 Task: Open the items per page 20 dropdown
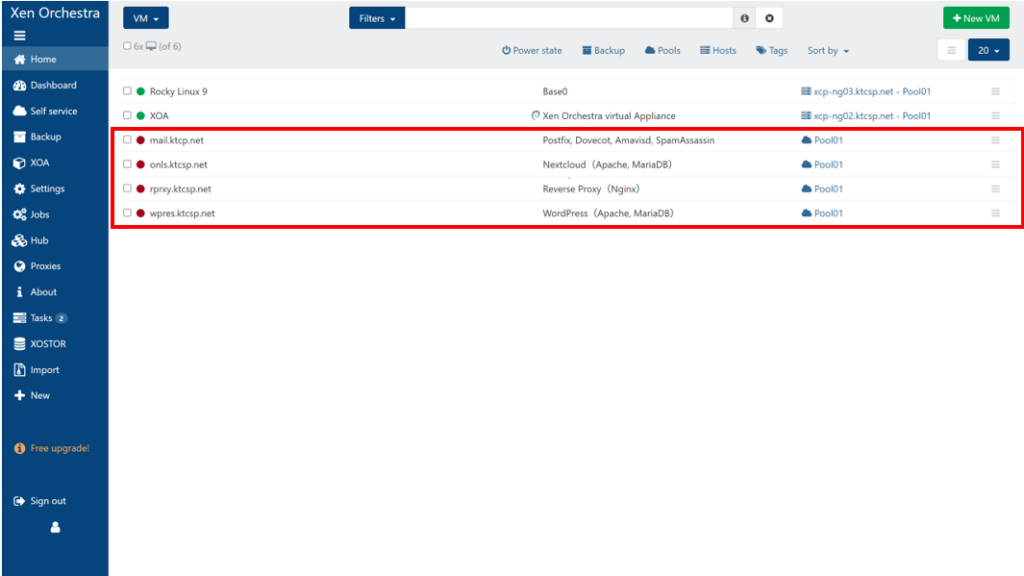click(989, 50)
